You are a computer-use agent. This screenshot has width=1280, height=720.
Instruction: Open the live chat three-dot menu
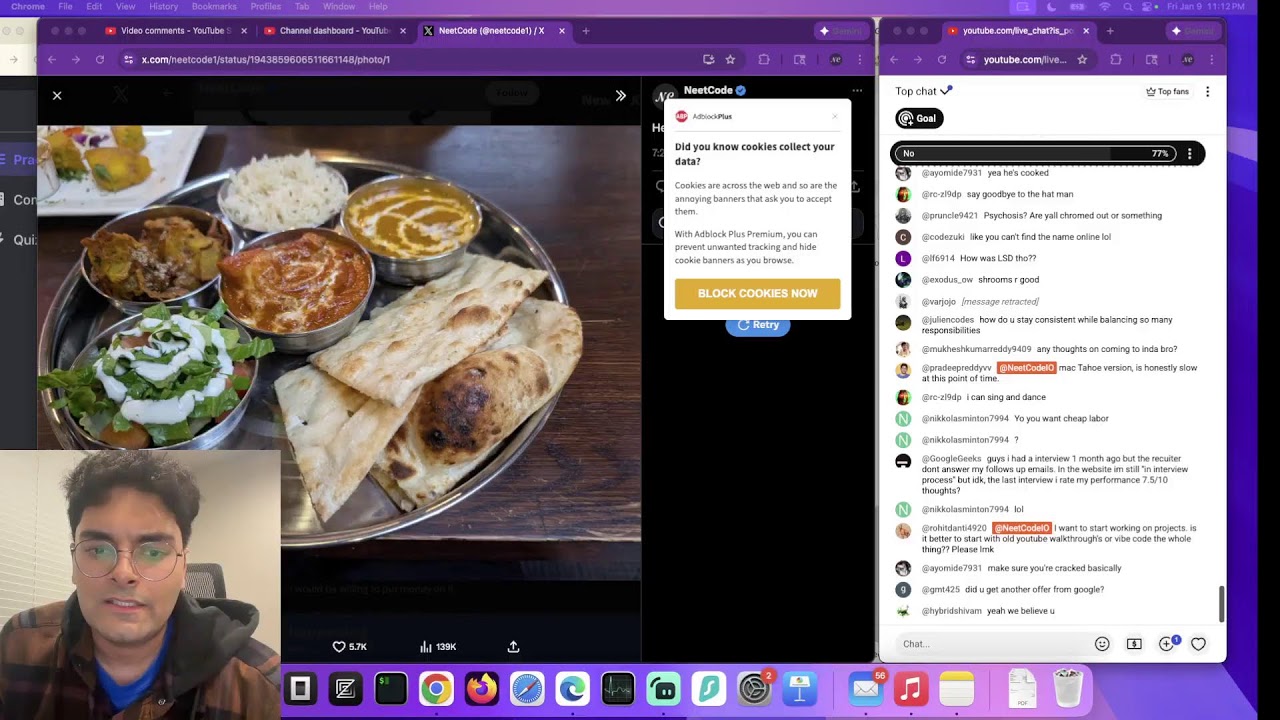(1207, 92)
